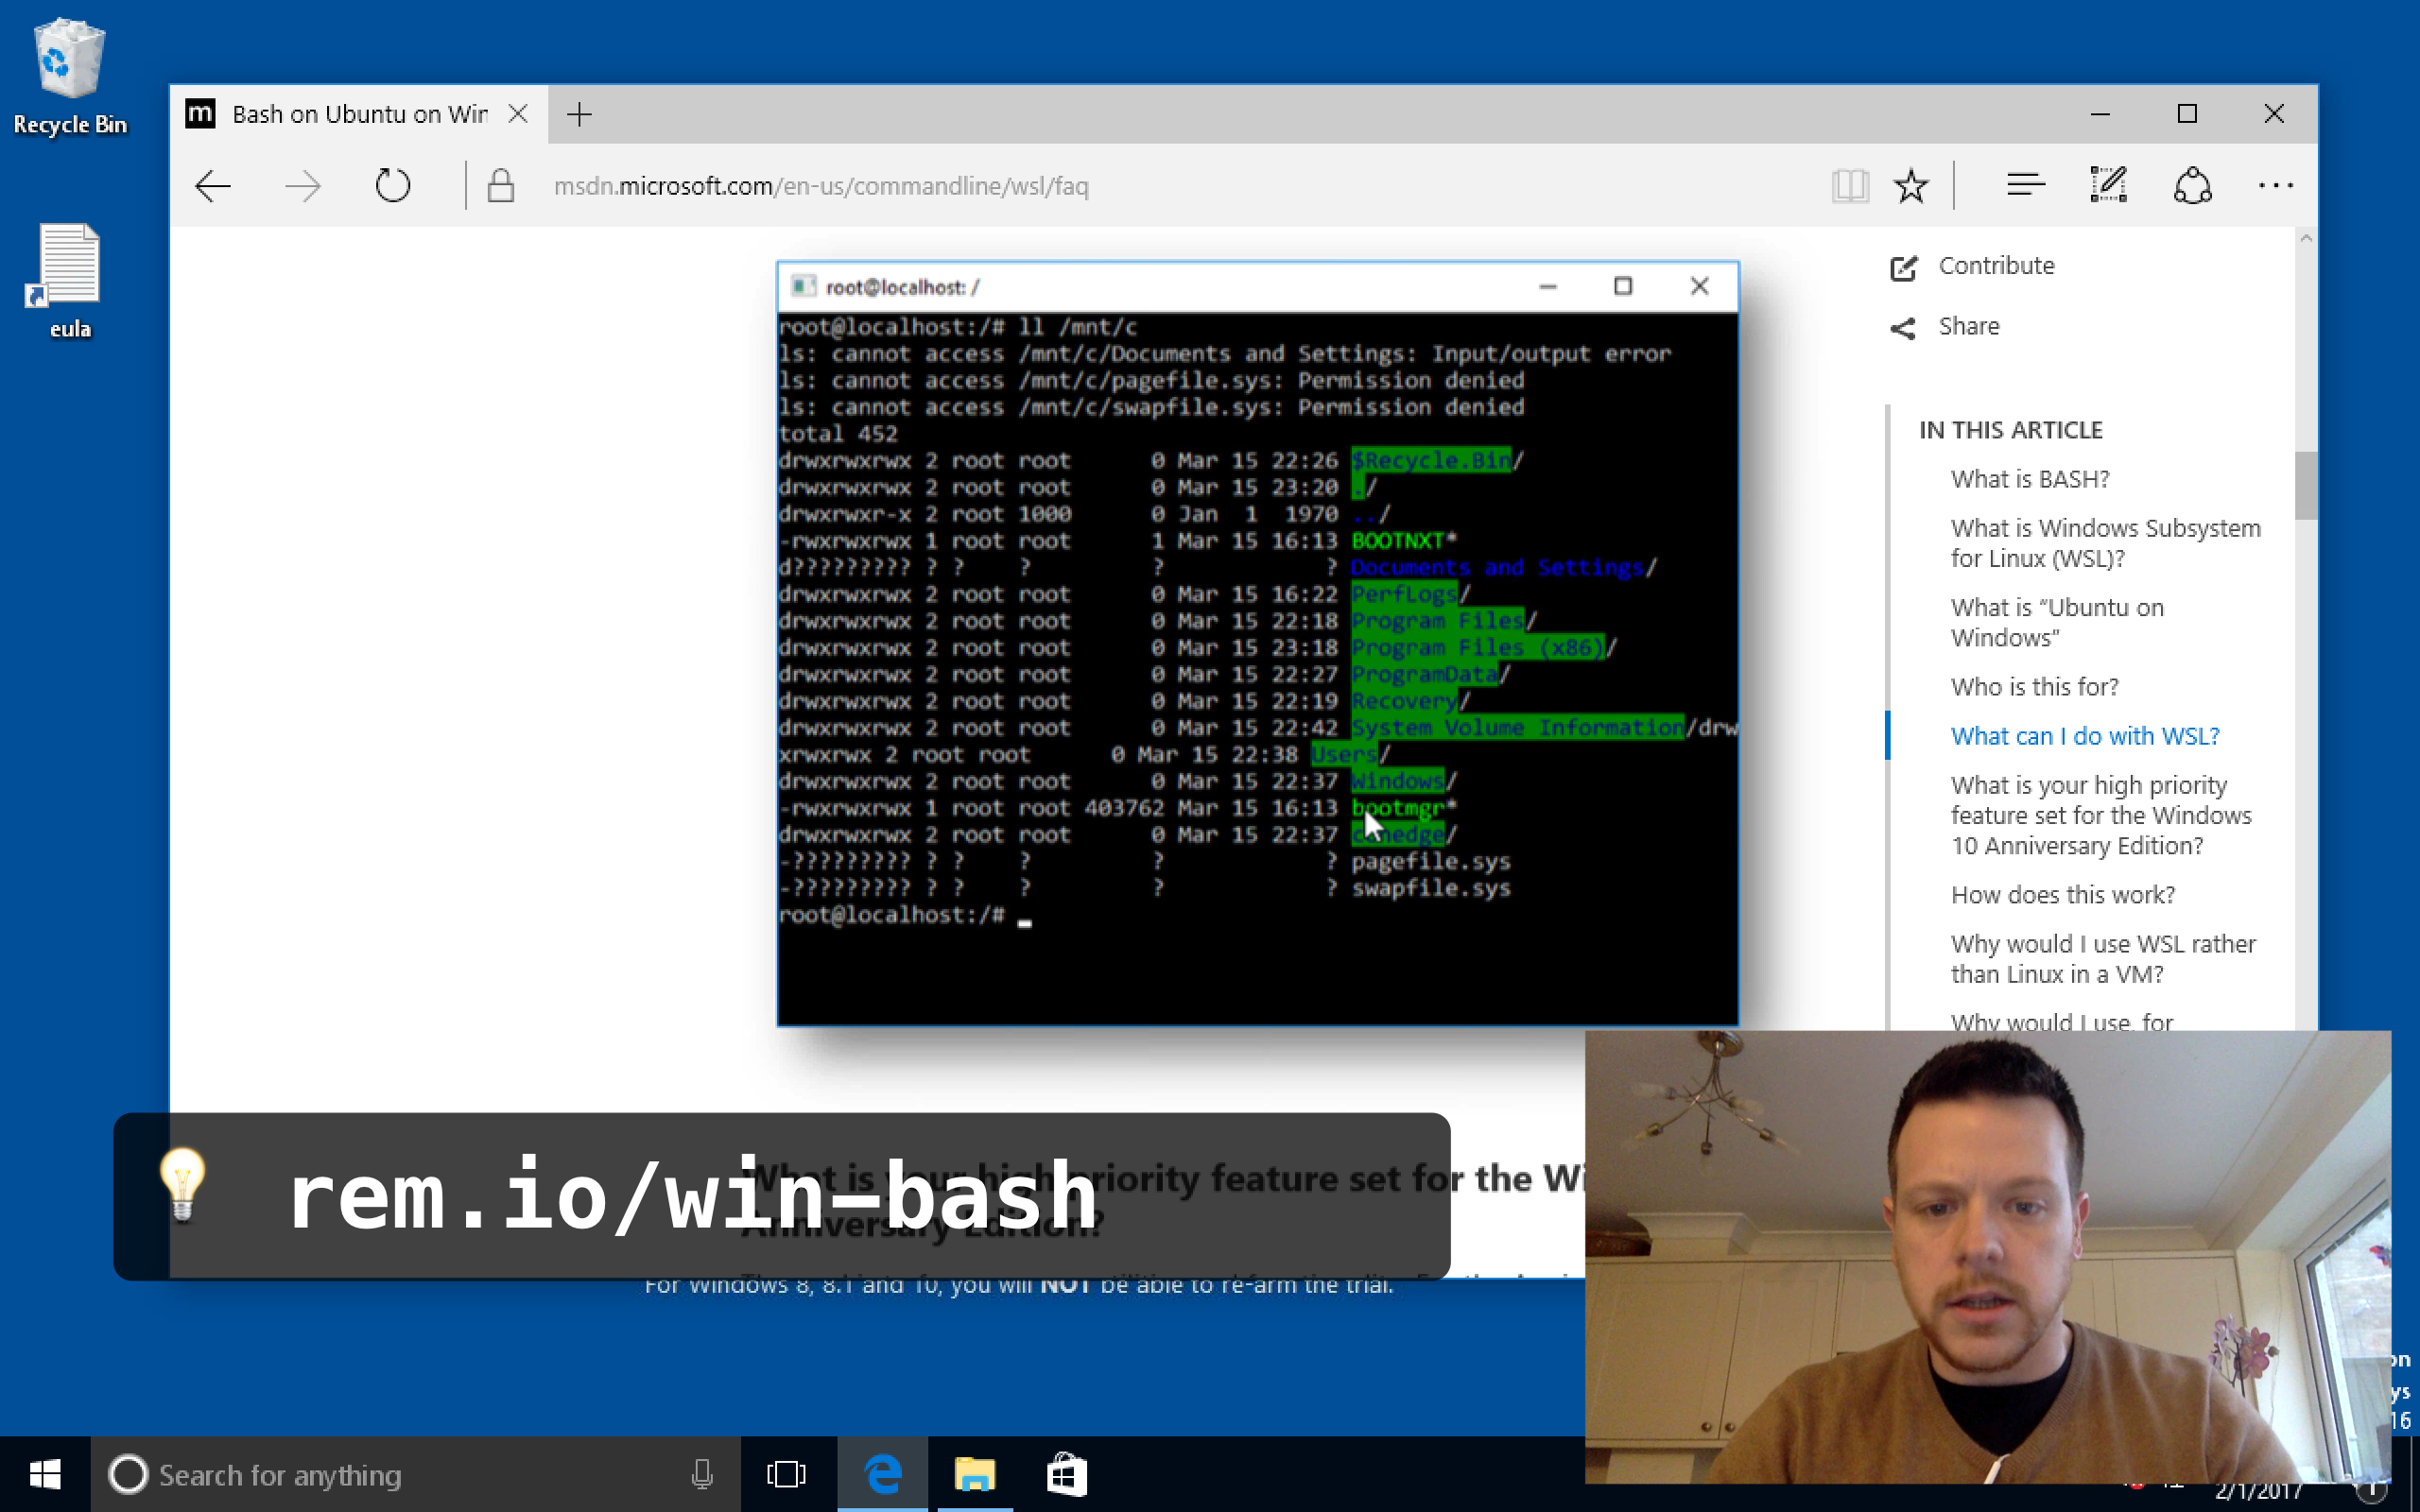Image resolution: width=2420 pixels, height=1512 pixels.
Task: Open Task View from taskbar
Action: point(786,1475)
